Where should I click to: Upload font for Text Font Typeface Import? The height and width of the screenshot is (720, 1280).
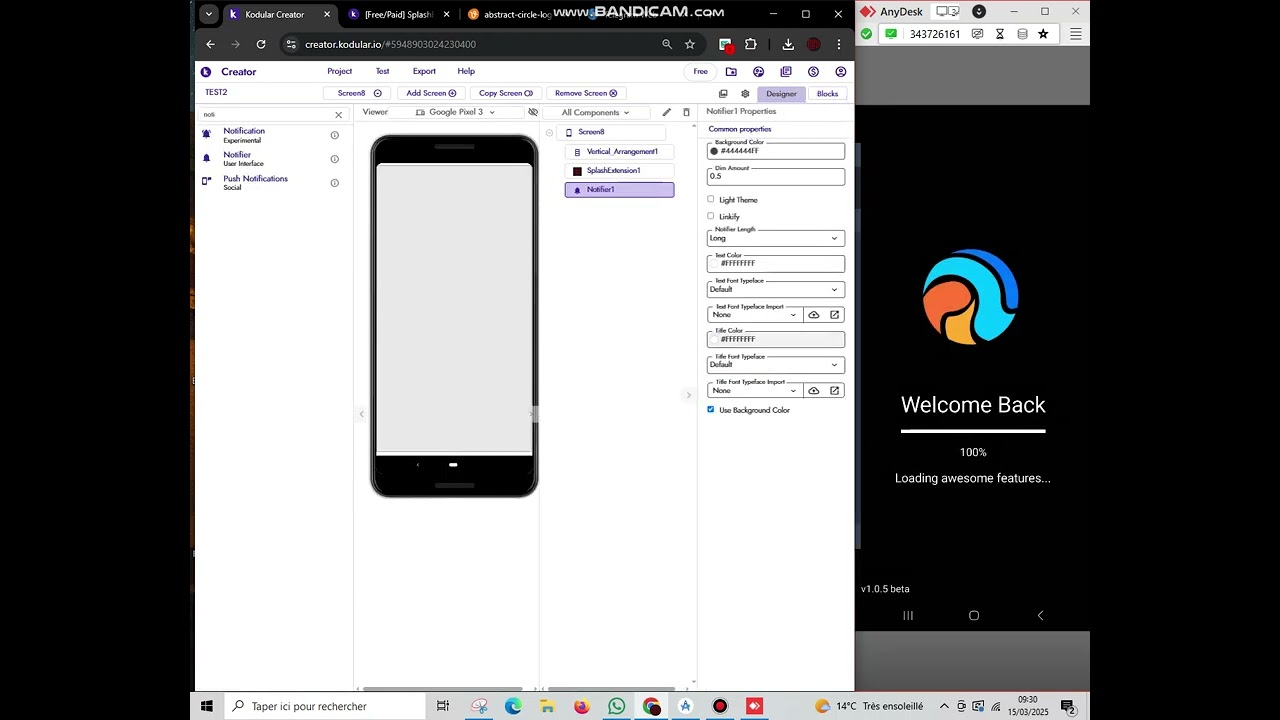click(x=814, y=315)
